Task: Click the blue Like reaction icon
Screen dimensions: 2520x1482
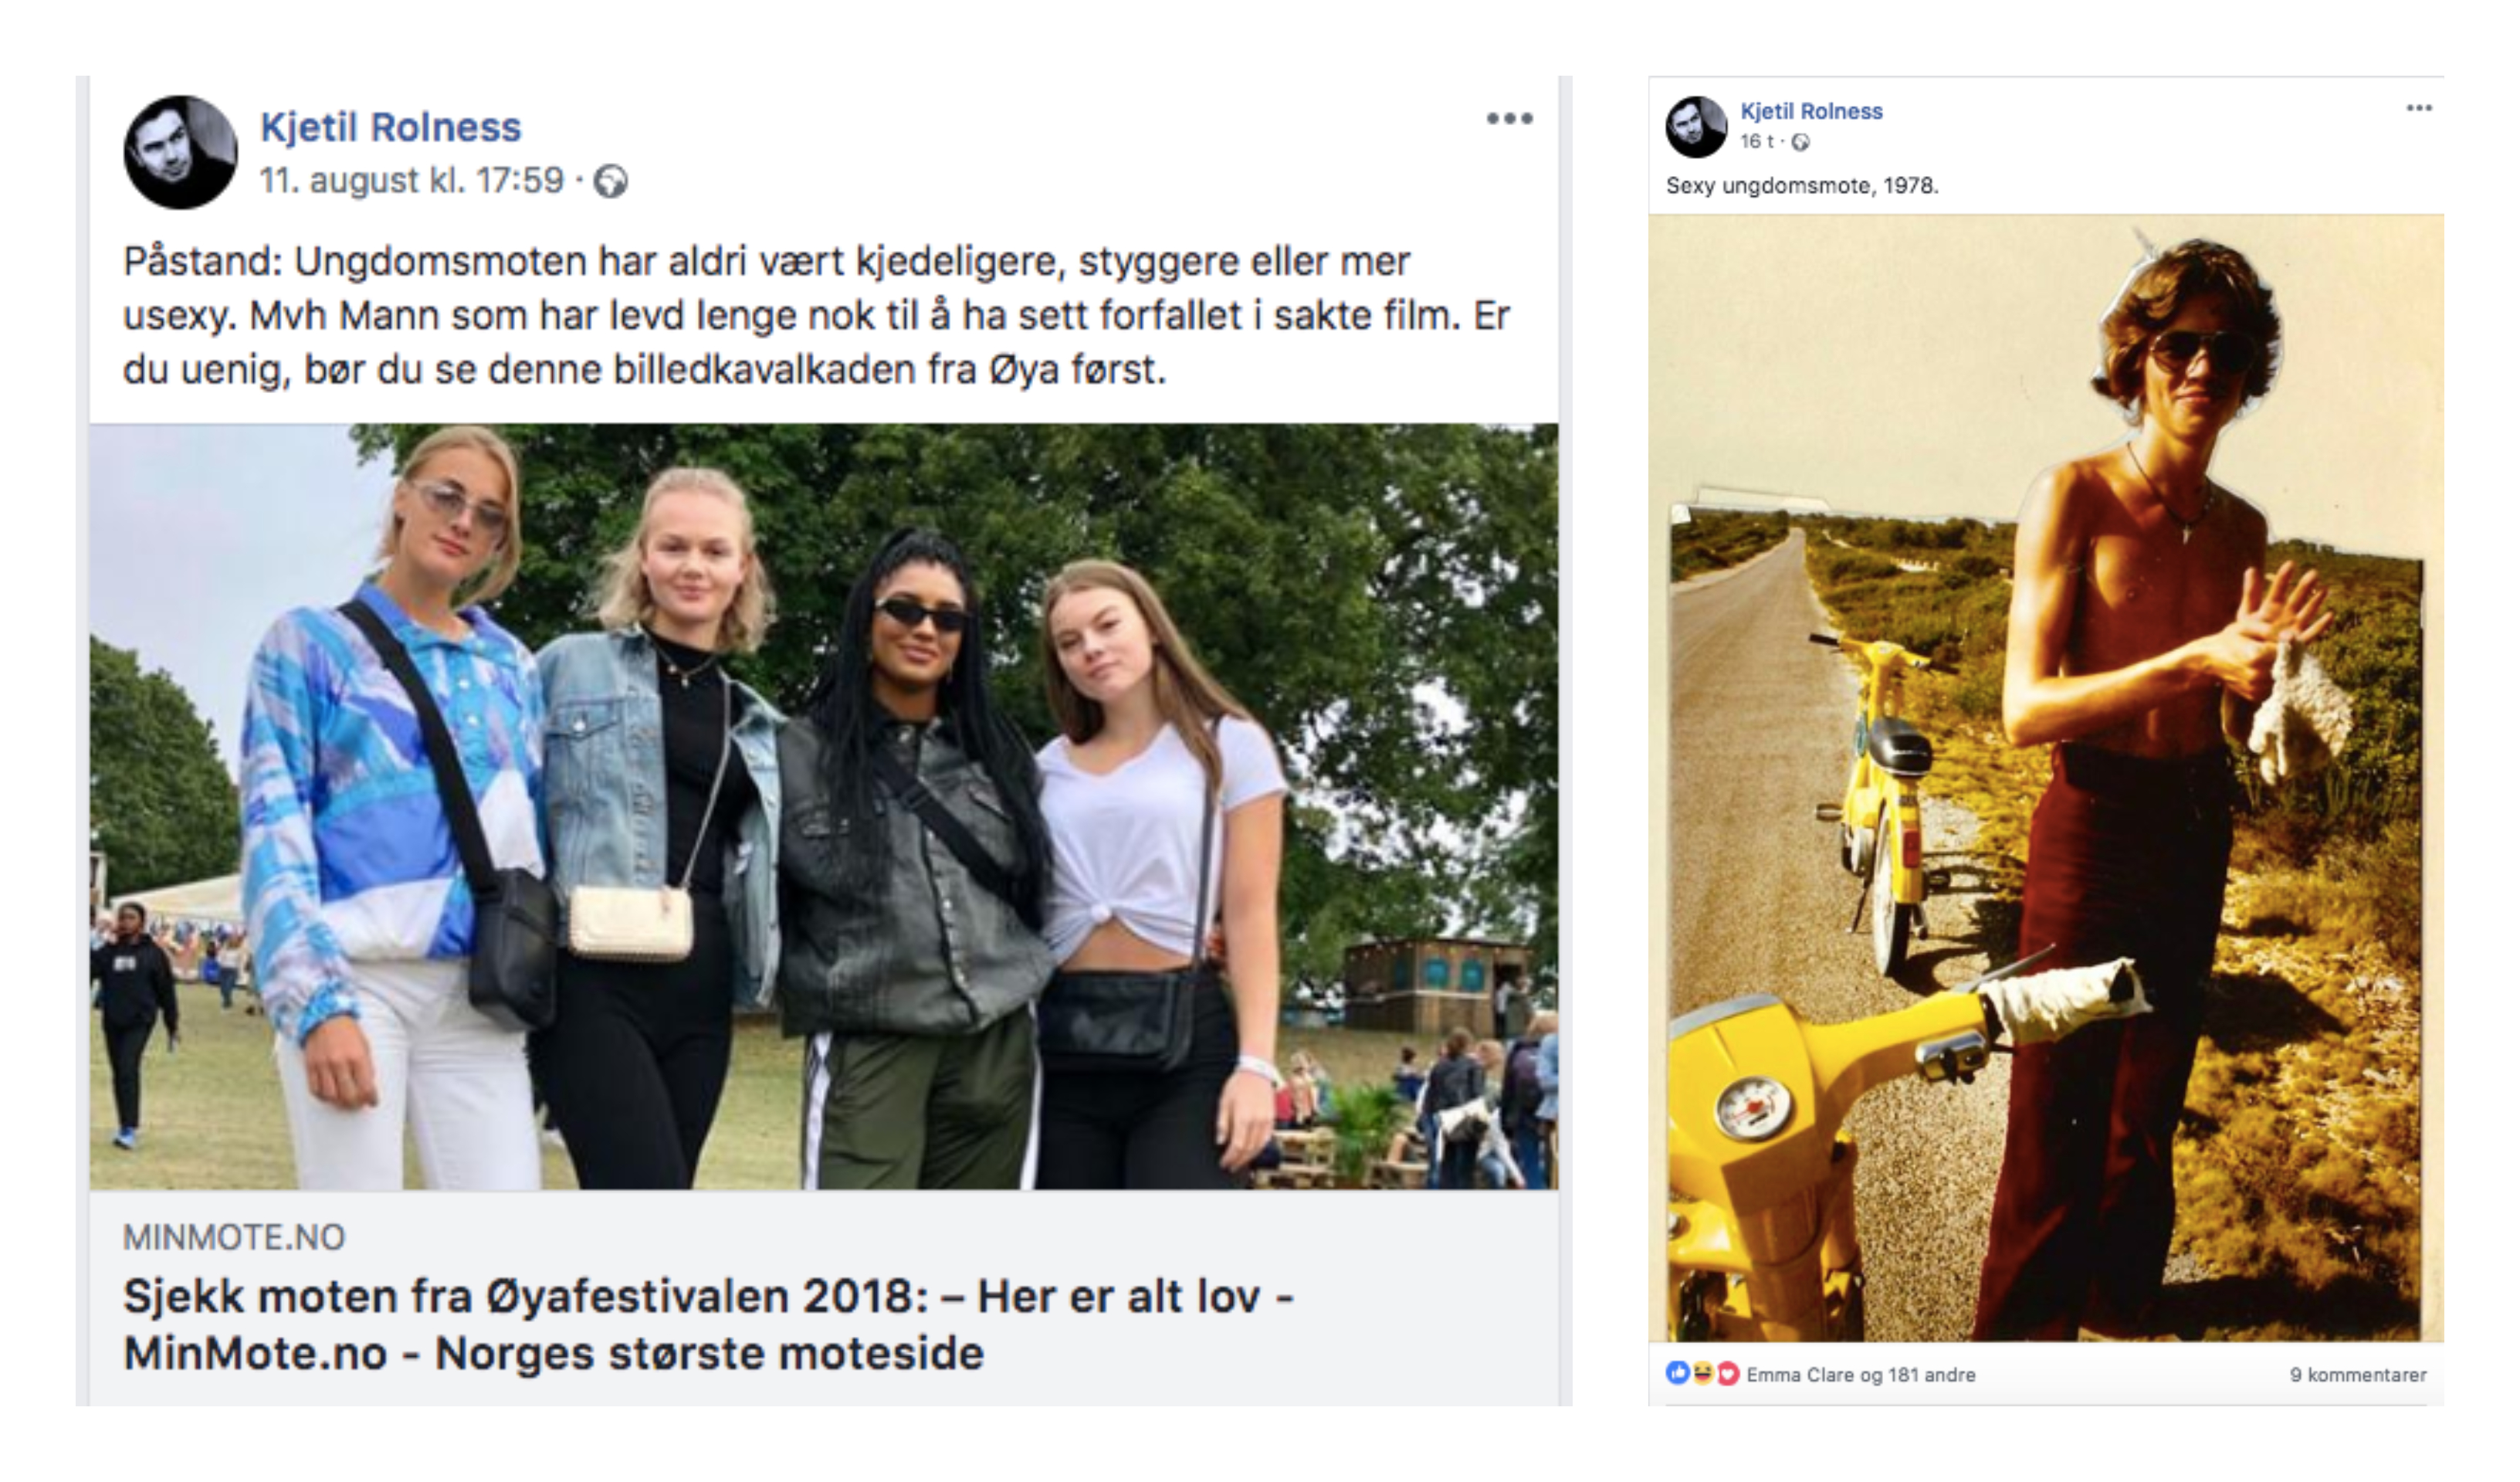Action: (x=1677, y=1373)
